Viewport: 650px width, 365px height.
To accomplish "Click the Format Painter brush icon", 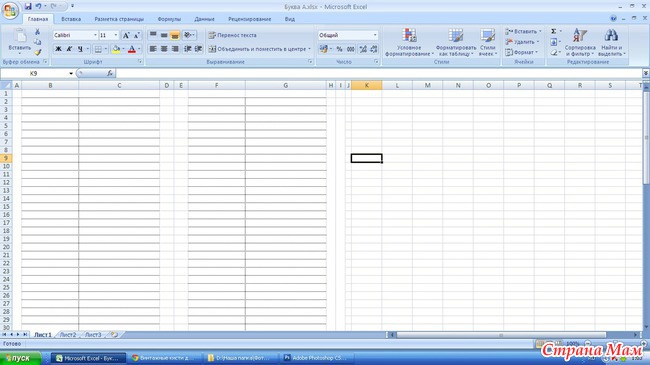I will 38,53.
